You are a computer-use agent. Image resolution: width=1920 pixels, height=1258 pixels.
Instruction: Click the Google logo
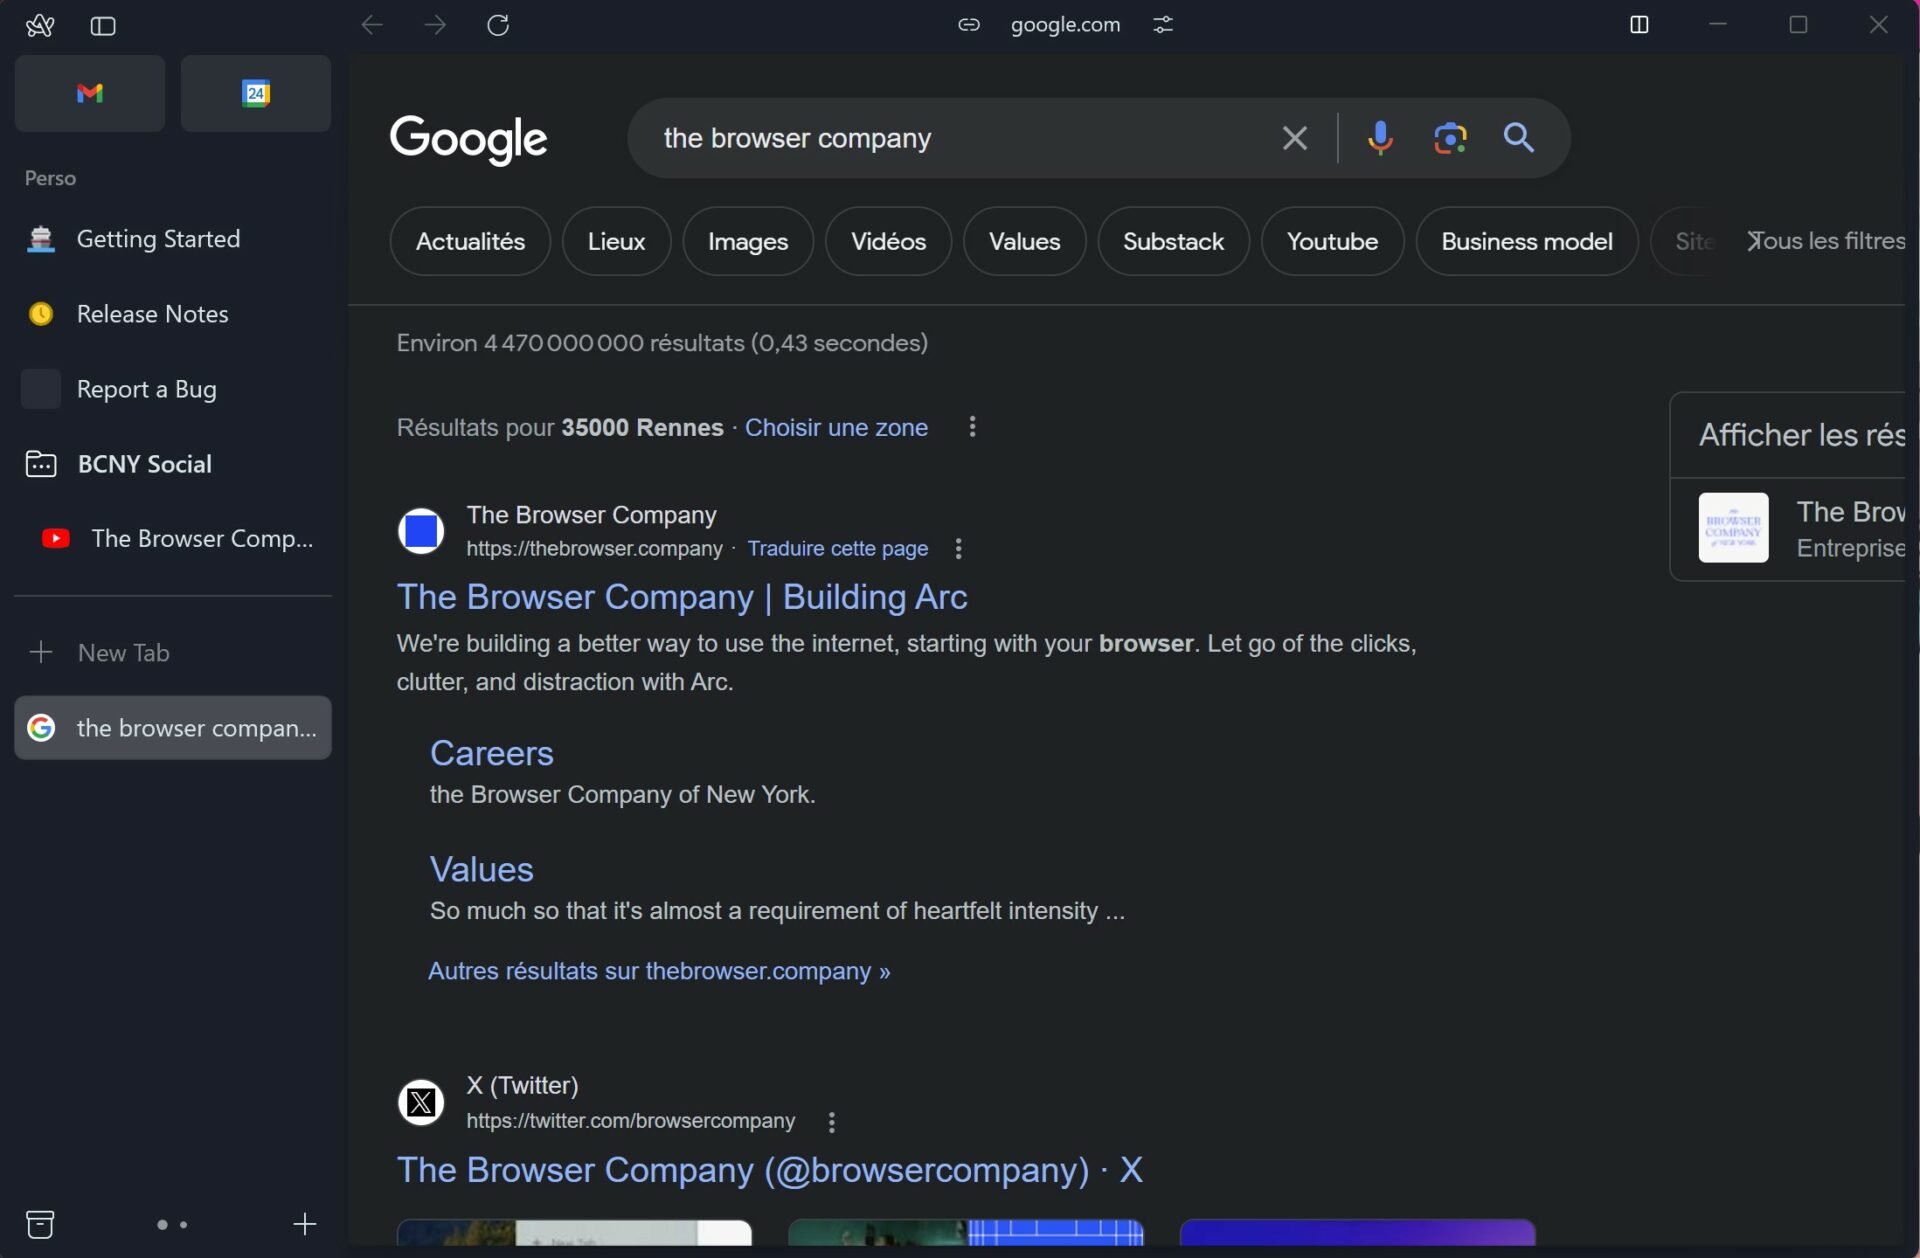click(468, 140)
